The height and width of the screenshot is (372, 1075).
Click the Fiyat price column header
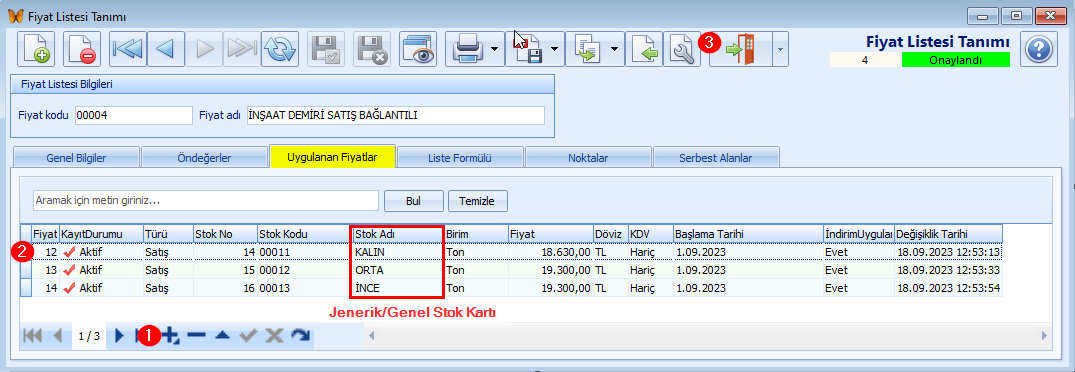[550, 234]
